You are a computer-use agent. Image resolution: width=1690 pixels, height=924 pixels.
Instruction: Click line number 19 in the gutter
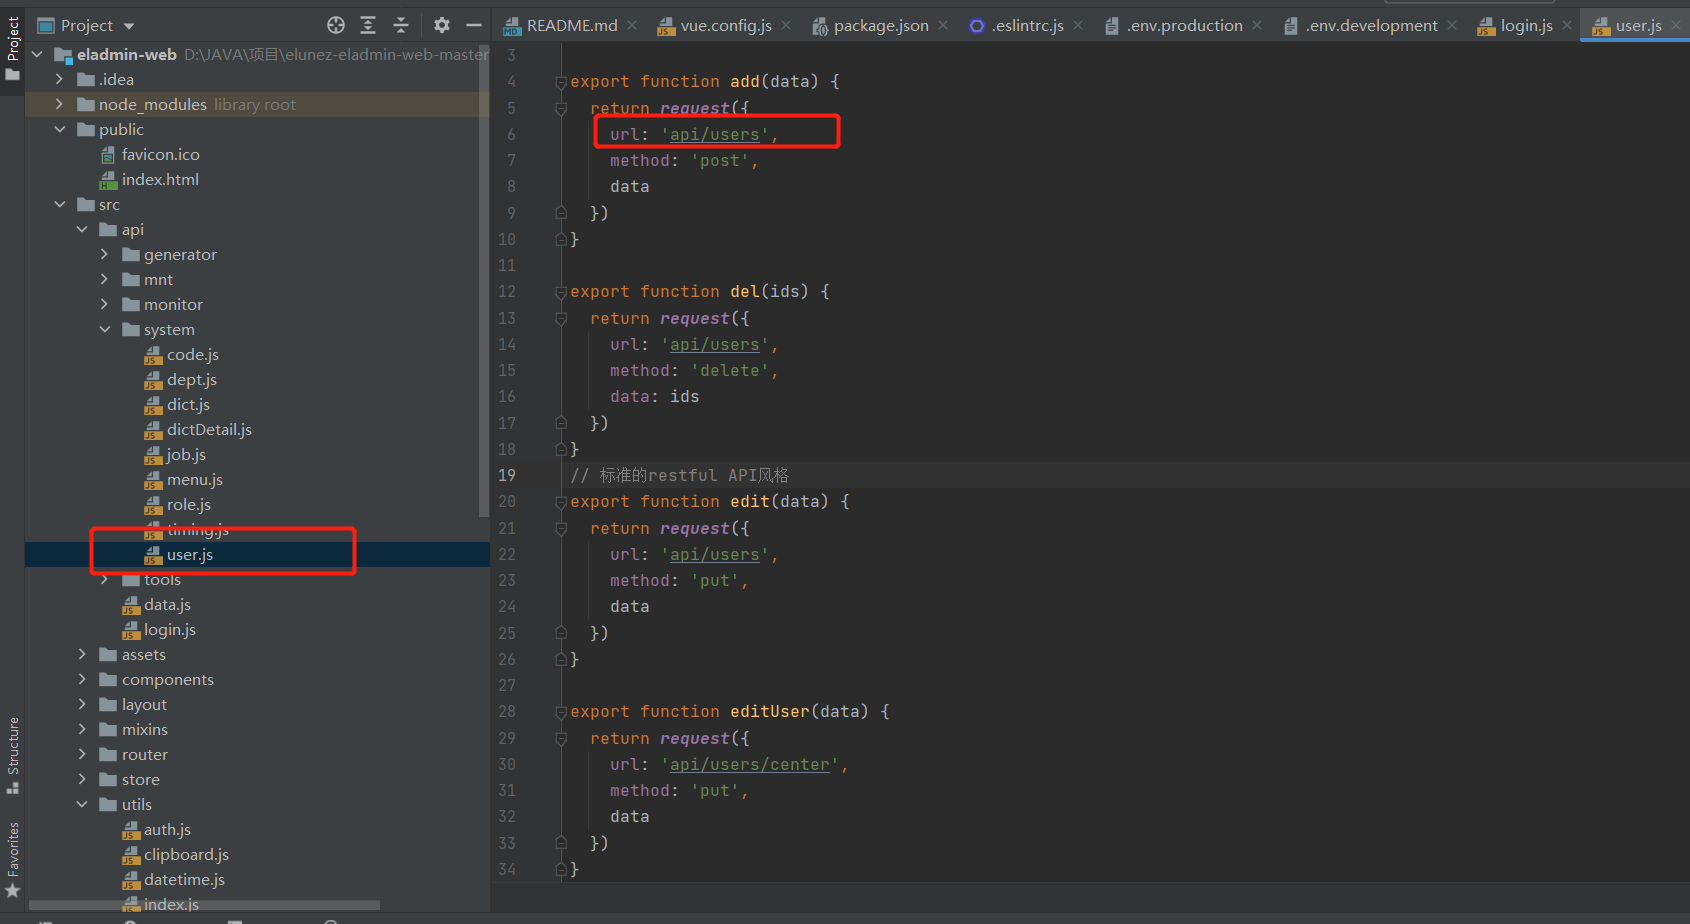[507, 475]
